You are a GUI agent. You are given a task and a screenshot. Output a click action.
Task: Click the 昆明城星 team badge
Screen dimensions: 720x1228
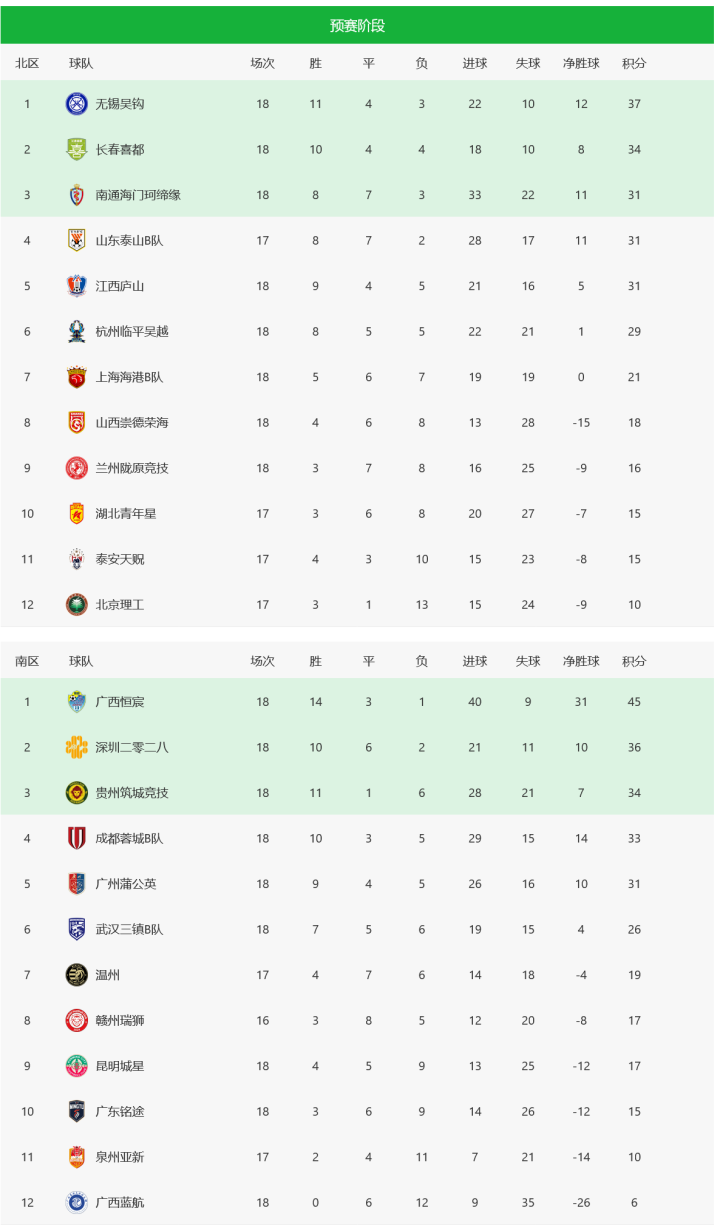pyautogui.click(x=77, y=1066)
